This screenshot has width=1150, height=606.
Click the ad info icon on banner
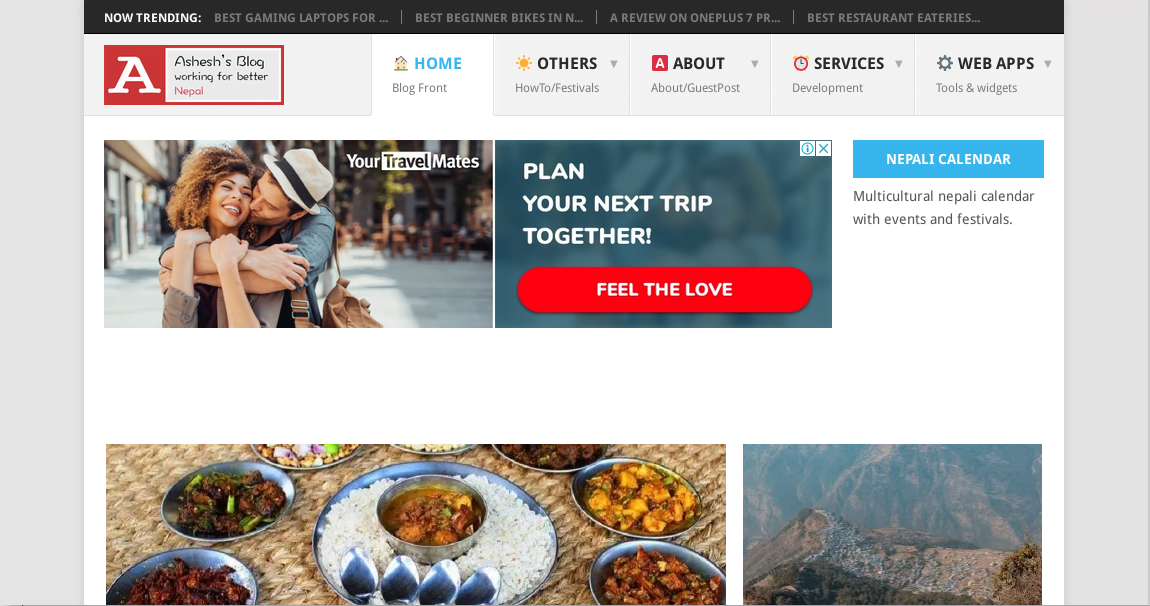coord(807,148)
